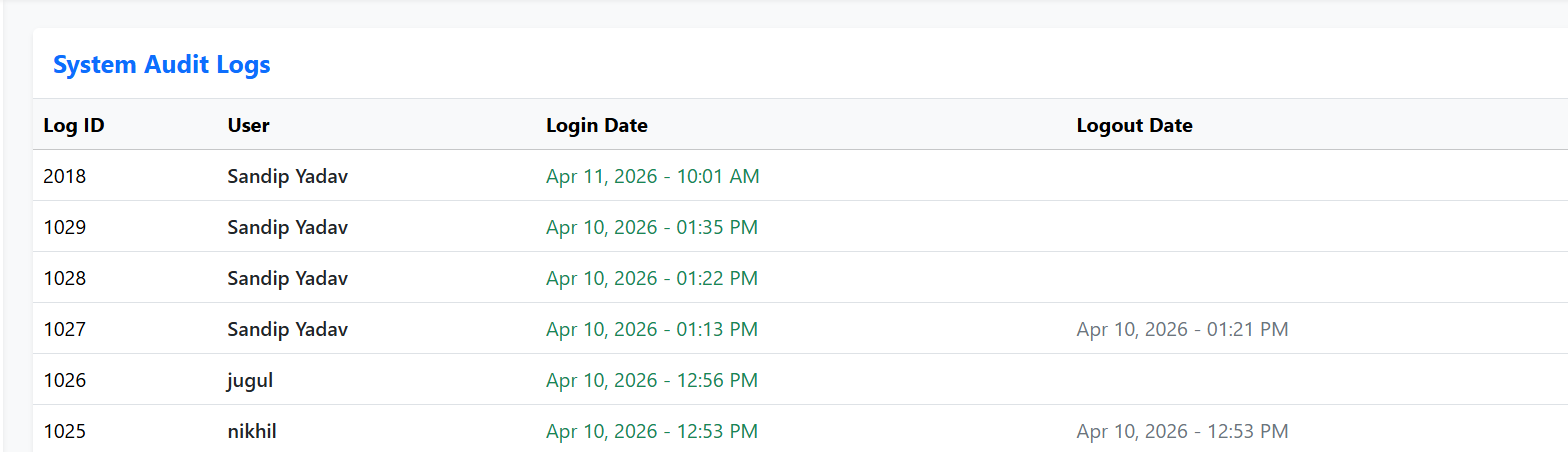Select the Logout Date column header
1568x452 pixels.
click(x=1134, y=126)
